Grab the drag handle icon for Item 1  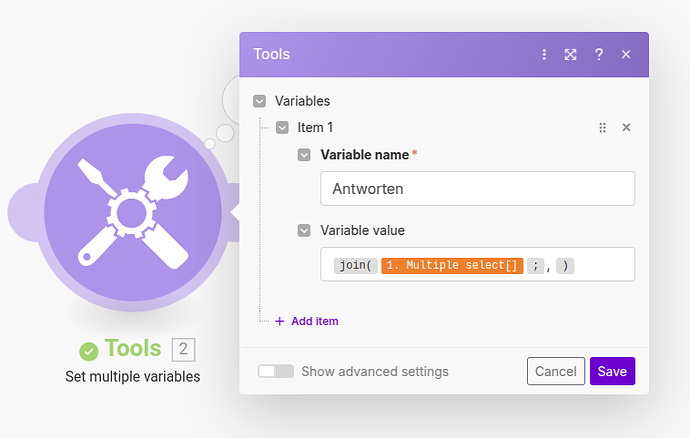602,128
